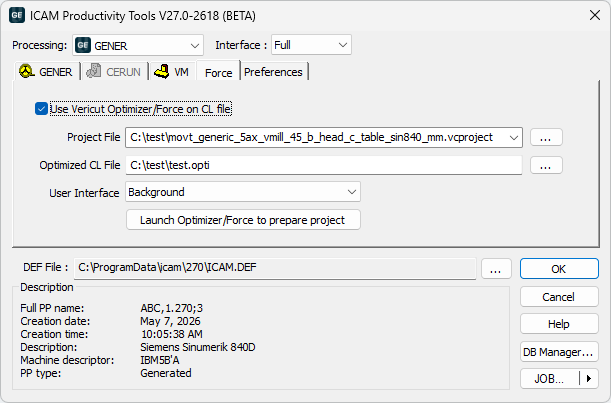Expand the User Interface Background dropdown
Image resolution: width=611 pixels, height=403 pixels.
click(243, 192)
